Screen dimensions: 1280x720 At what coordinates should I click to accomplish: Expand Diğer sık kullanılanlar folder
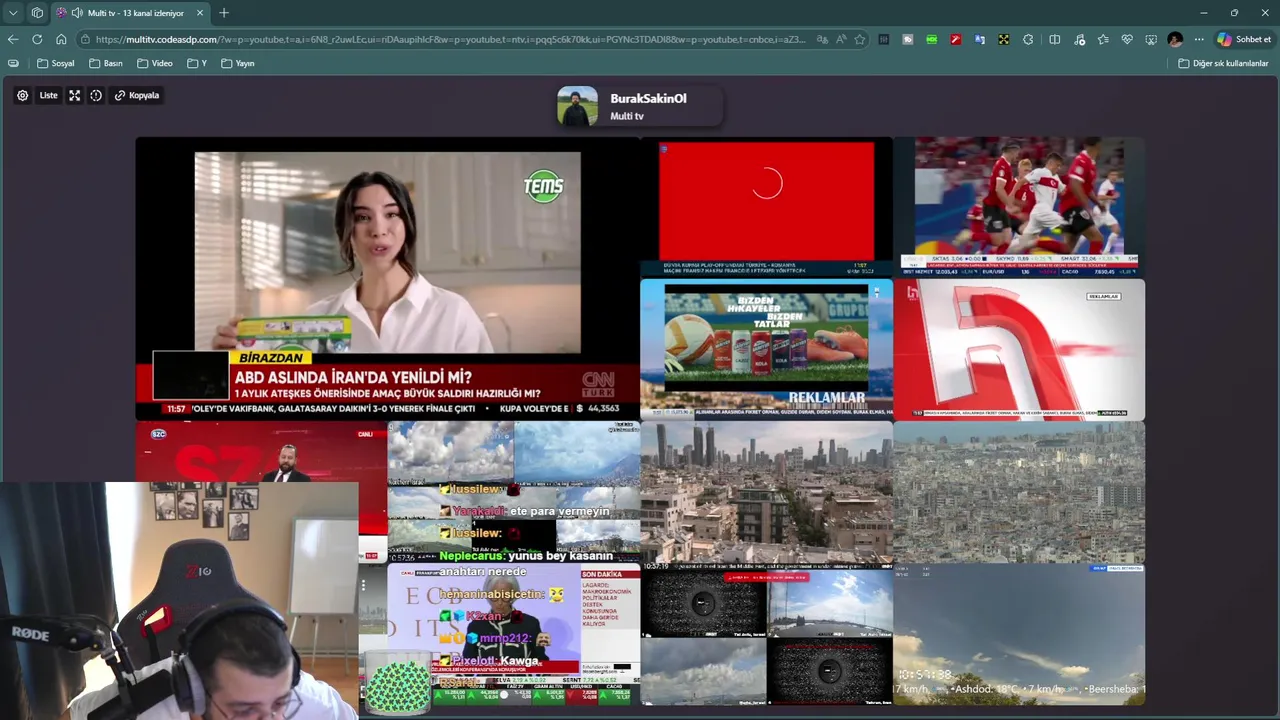[1223, 63]
